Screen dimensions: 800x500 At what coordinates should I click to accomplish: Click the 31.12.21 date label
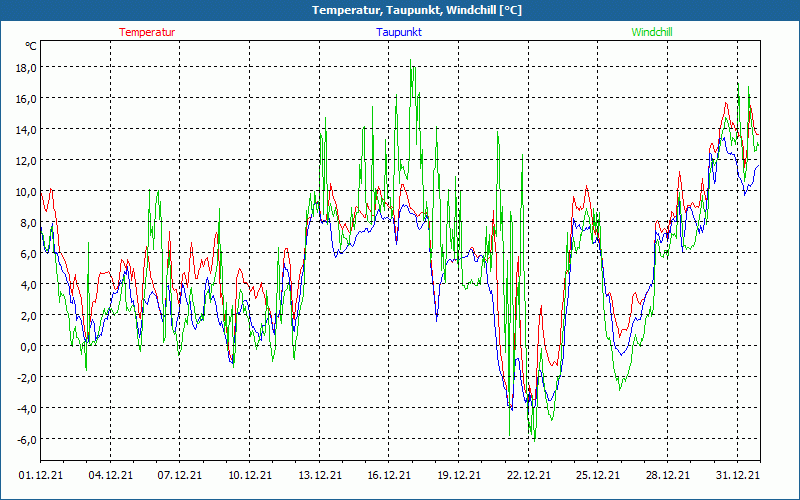click(x=738, y=475)
